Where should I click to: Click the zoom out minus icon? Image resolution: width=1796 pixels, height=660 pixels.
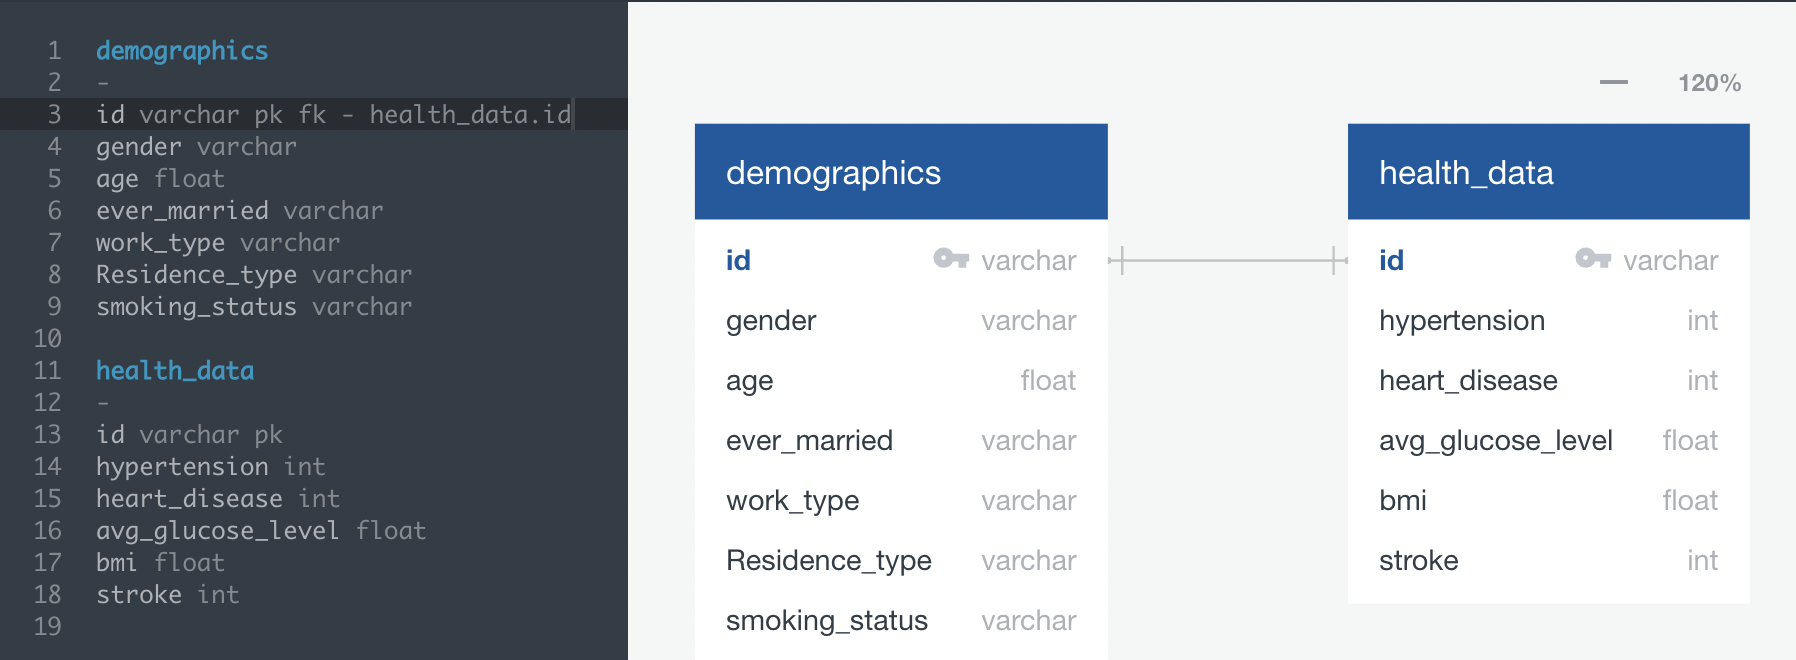[x=1613, y=82]
